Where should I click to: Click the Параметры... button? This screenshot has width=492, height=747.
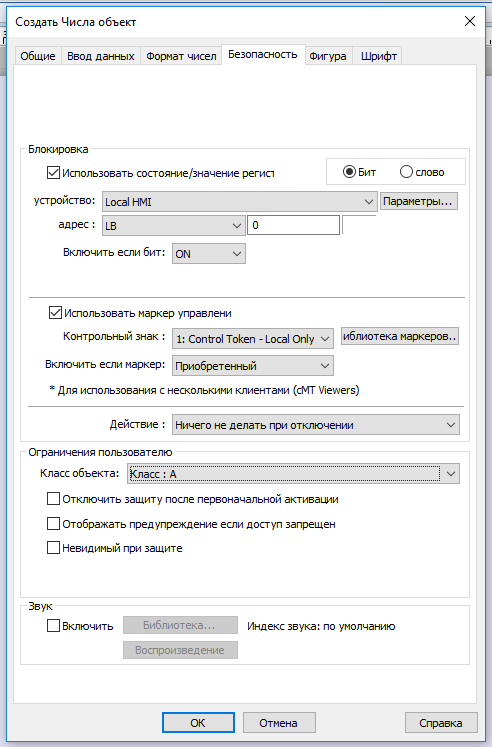coord(419,201)
